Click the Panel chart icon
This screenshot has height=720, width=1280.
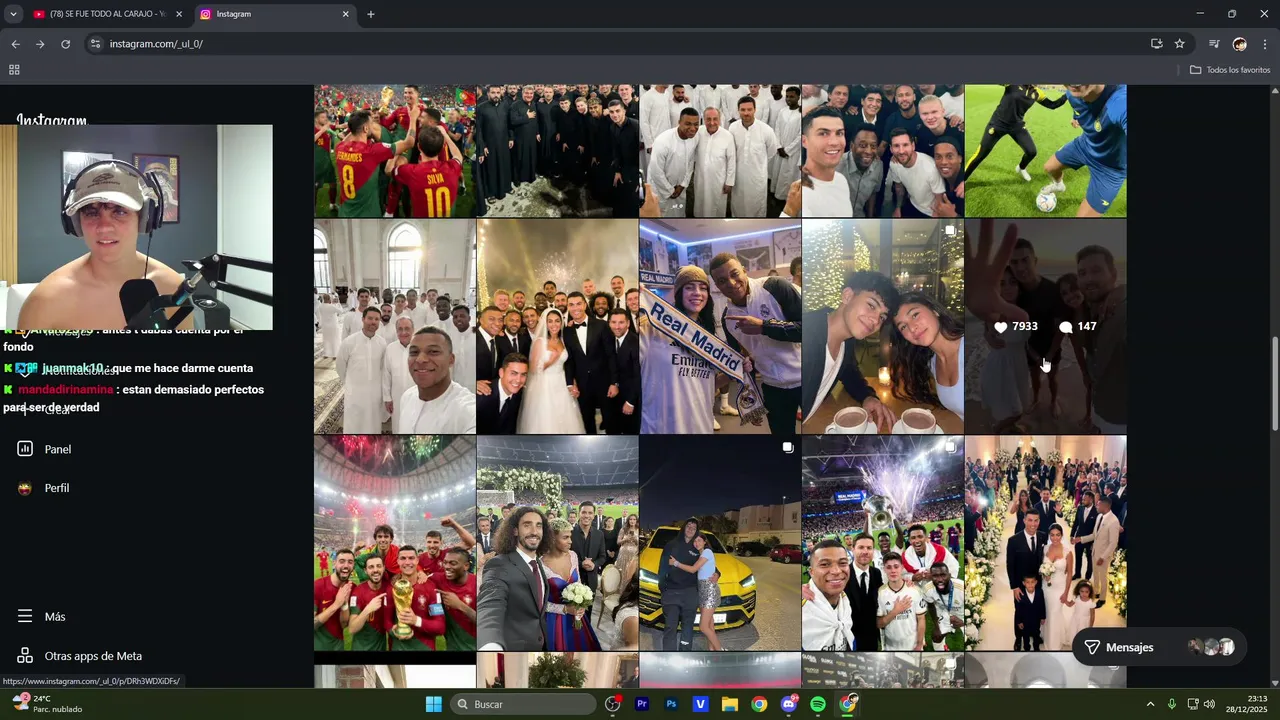(x=25, y=449)
